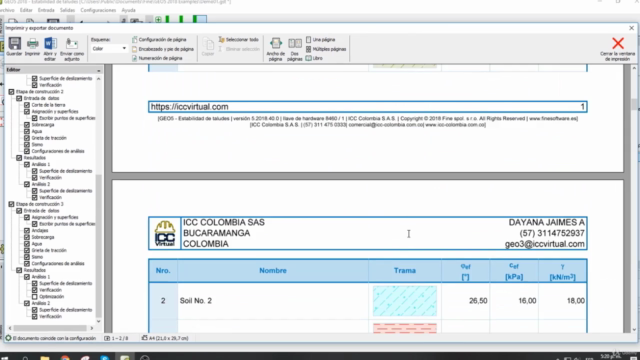Screen dimensions: 640x360
Task: Click the Guardar save icon
Action: pyautogui.click(x=15, y=43)
